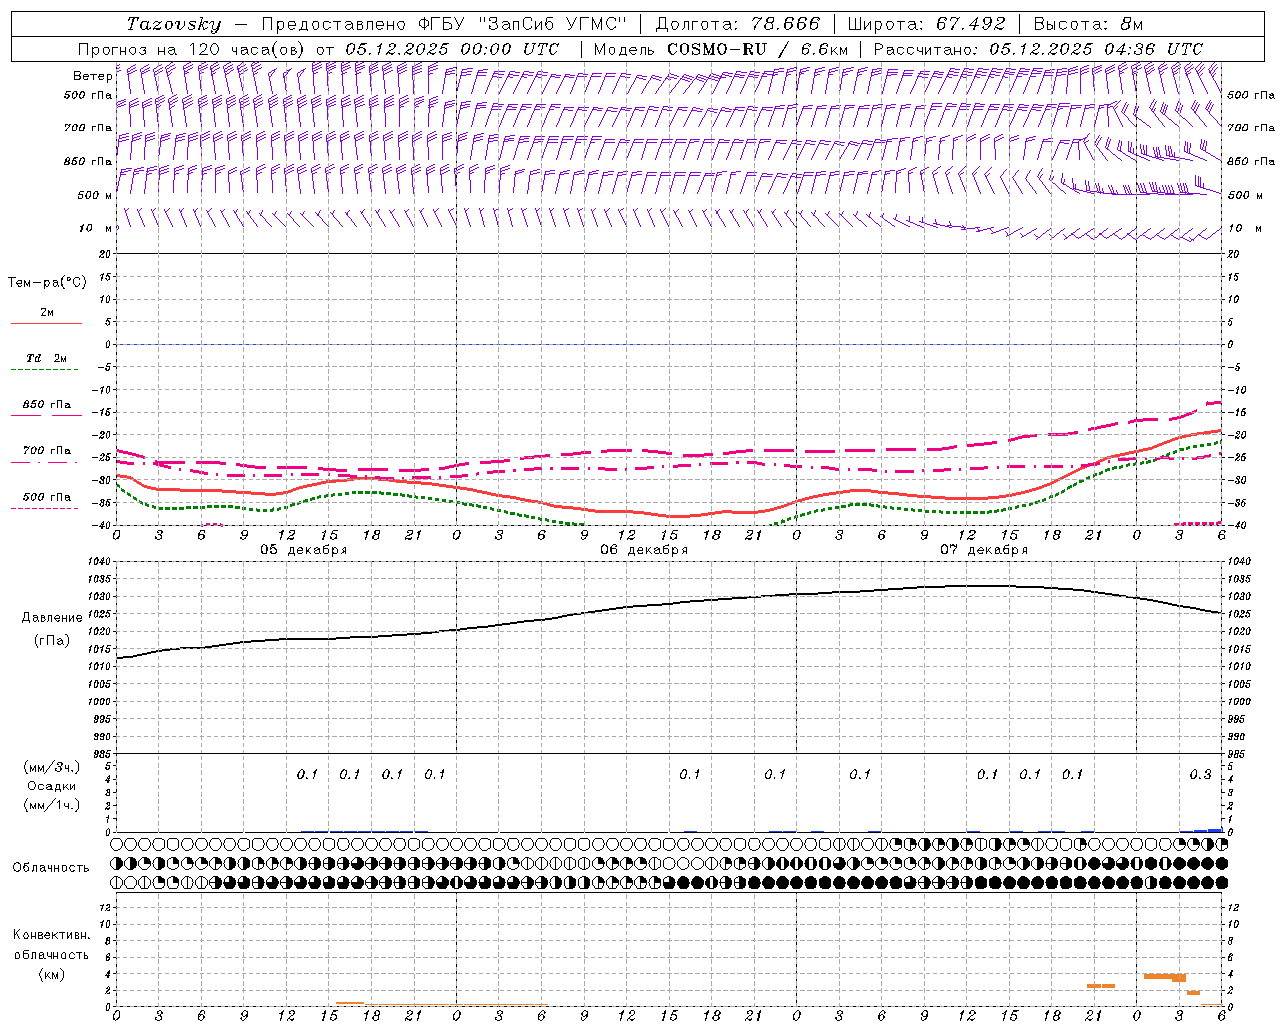The image size is (1280, 1024).
Task: Click the '06 декабря' date label
Action: (644, 550)
